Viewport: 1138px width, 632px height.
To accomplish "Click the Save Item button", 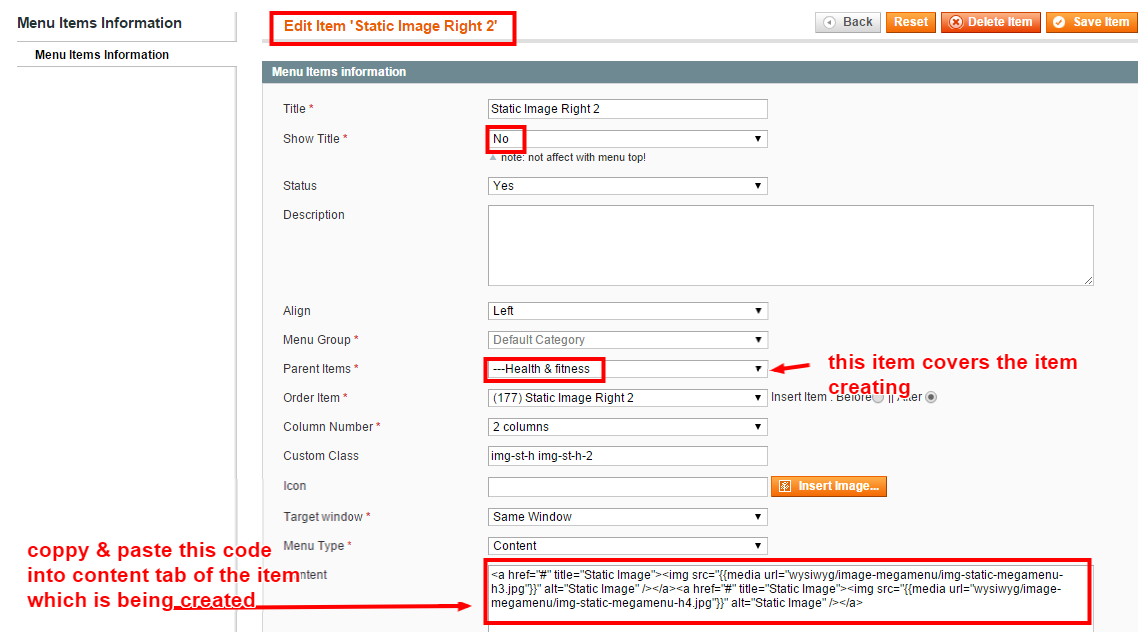I will [x=1092, y=22].
